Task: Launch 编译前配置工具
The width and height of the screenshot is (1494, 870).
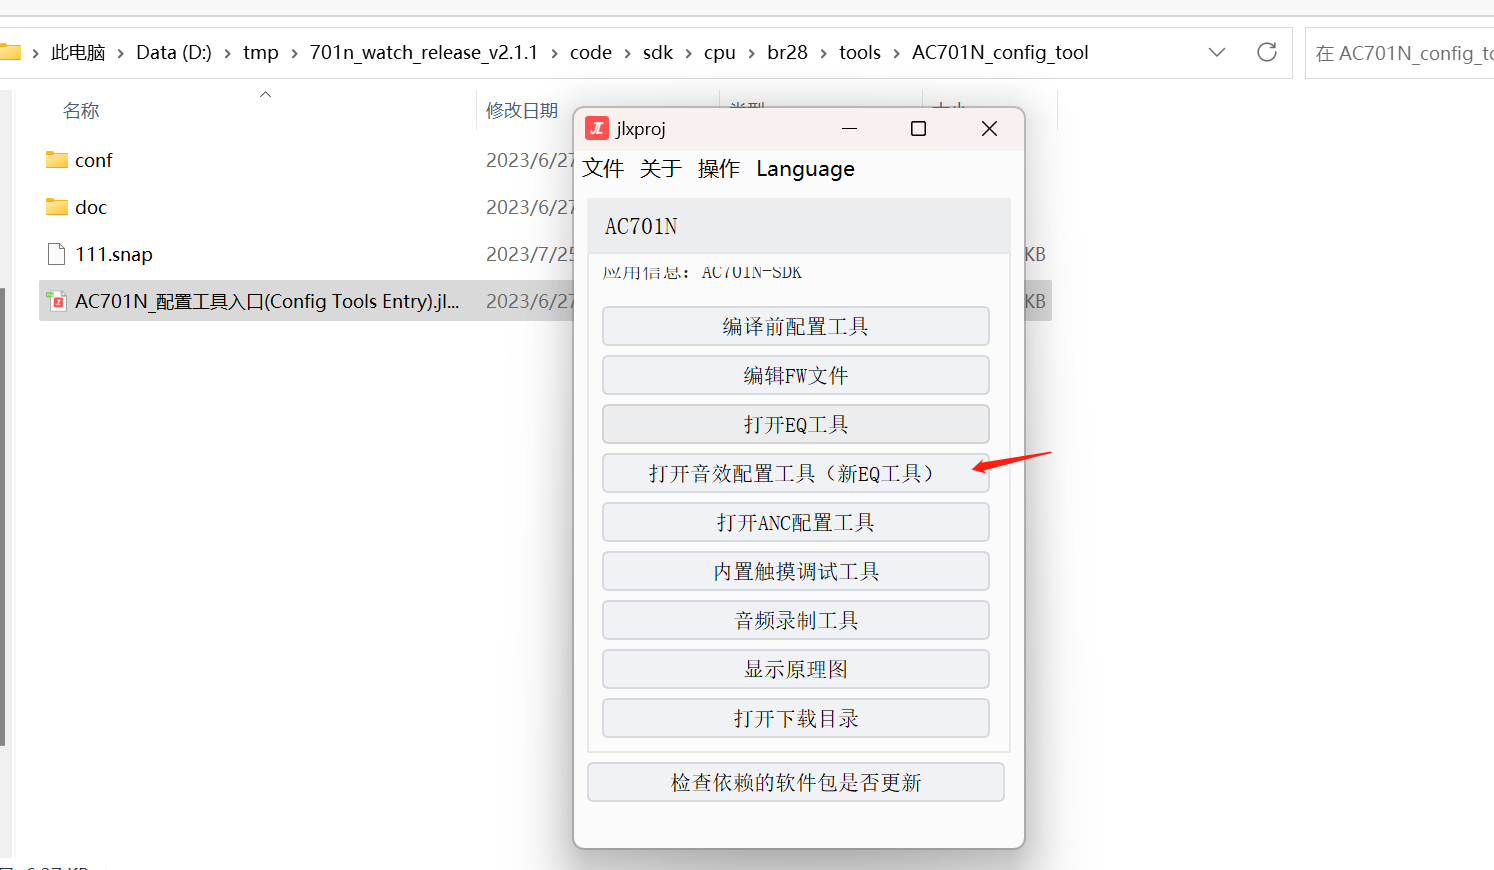Action: [x=796, y=326]
